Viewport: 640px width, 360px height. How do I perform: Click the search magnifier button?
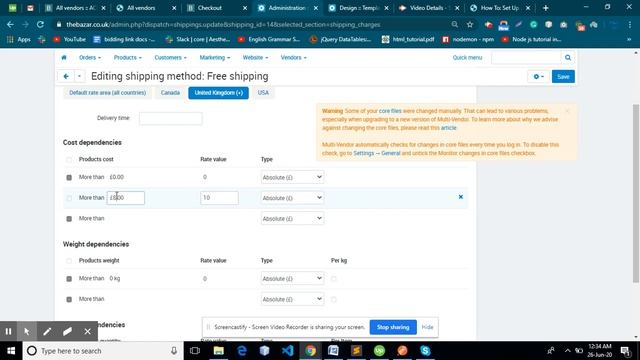coord(568,58)
